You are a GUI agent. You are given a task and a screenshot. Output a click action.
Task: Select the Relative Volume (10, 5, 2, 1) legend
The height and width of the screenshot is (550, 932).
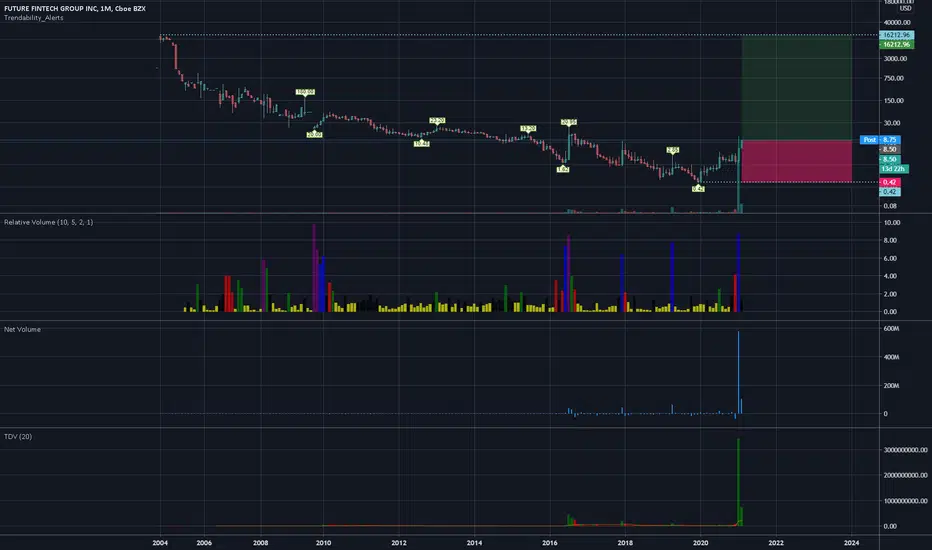coord(48,222)
